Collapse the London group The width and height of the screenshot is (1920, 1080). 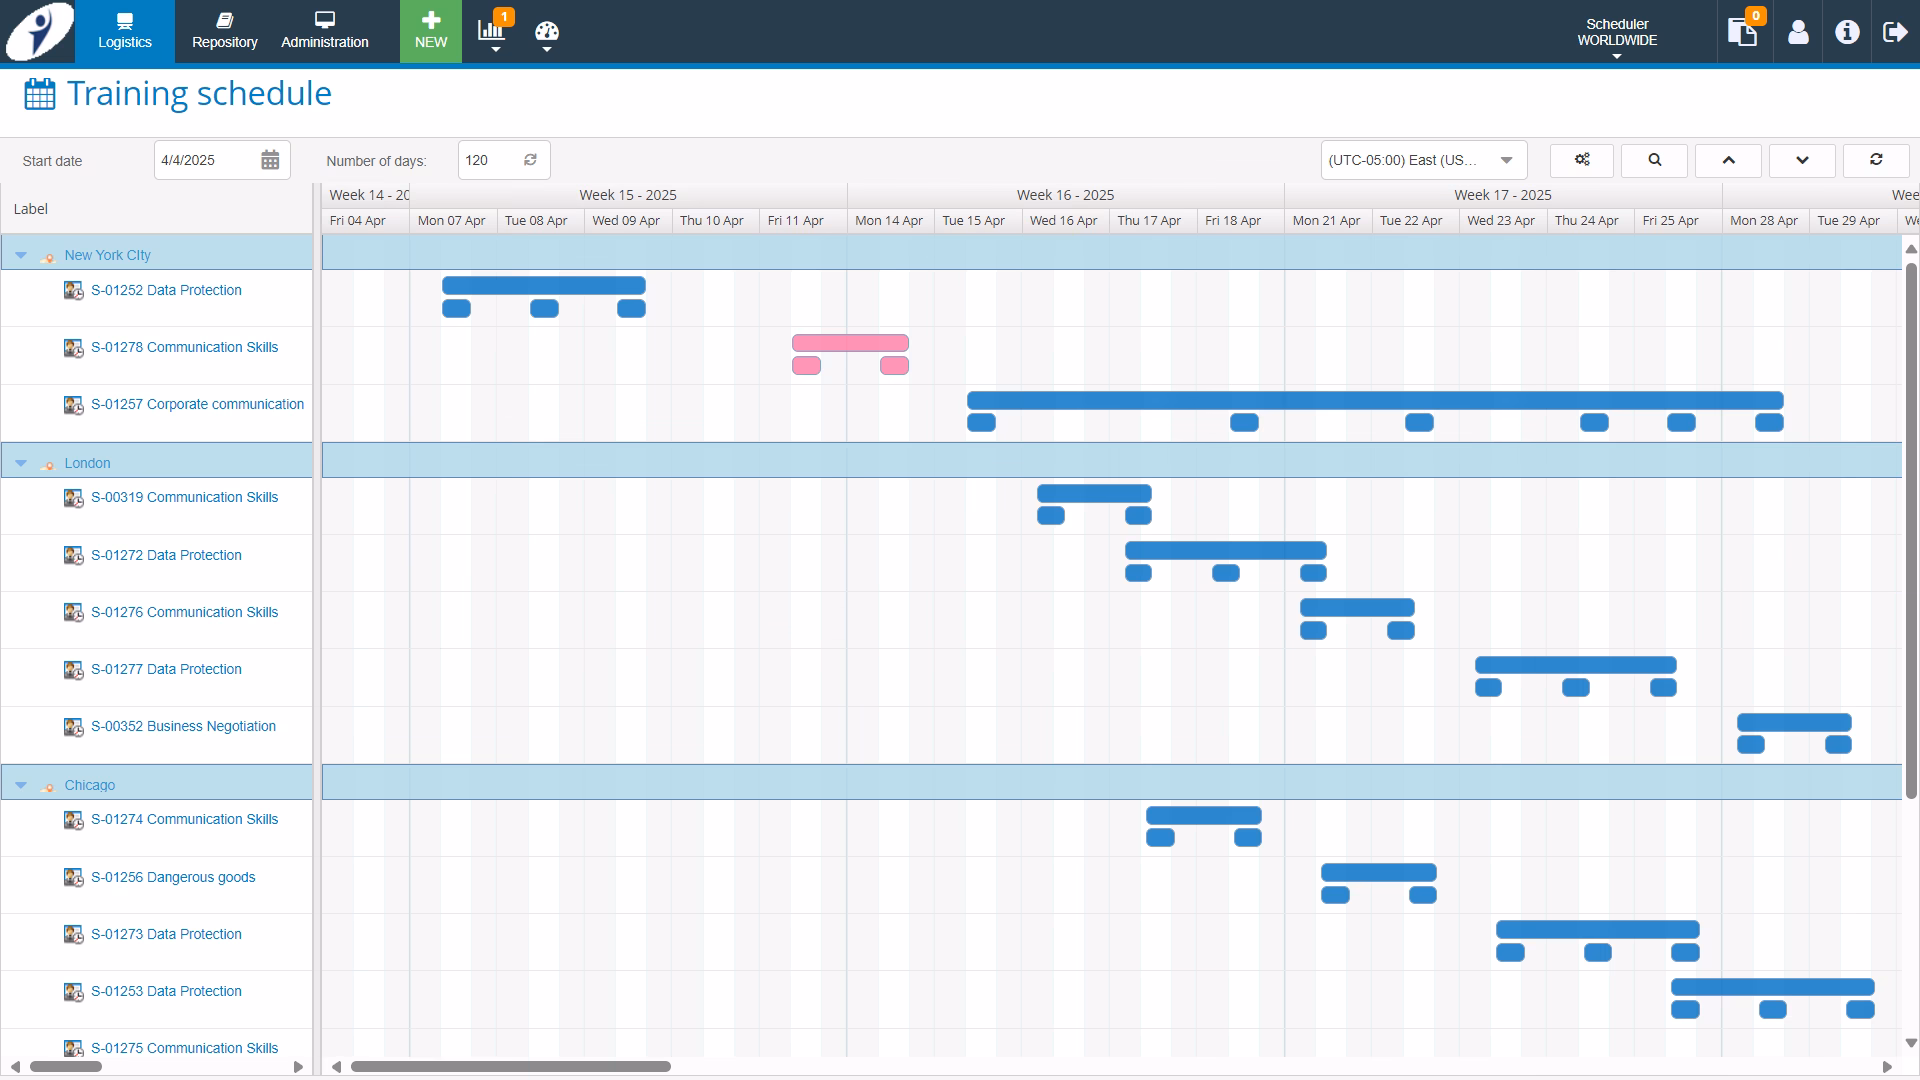[21, 463]
